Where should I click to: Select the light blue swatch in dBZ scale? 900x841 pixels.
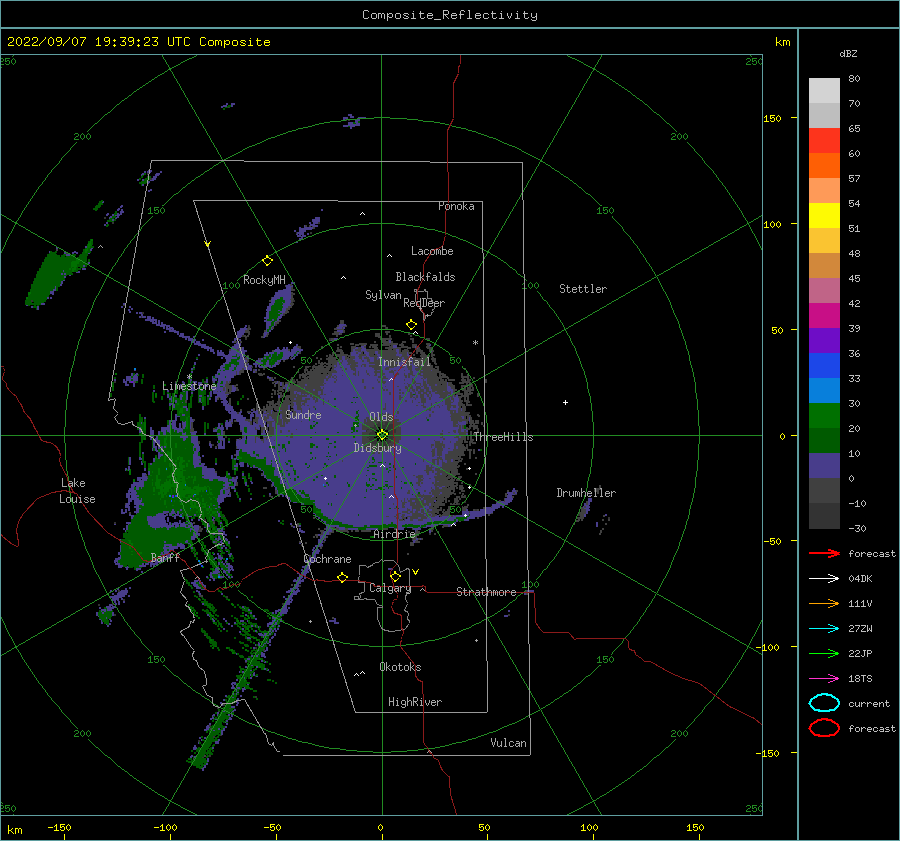click(x=824, y=390)
